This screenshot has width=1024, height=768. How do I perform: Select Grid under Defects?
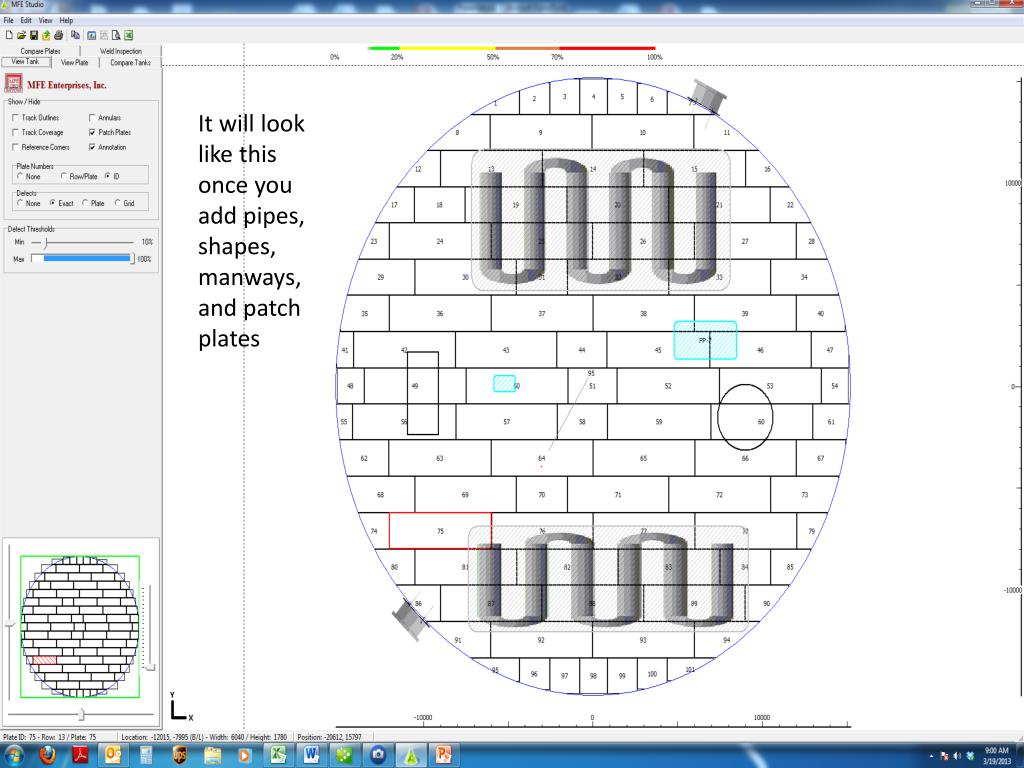tap(117, 203)
